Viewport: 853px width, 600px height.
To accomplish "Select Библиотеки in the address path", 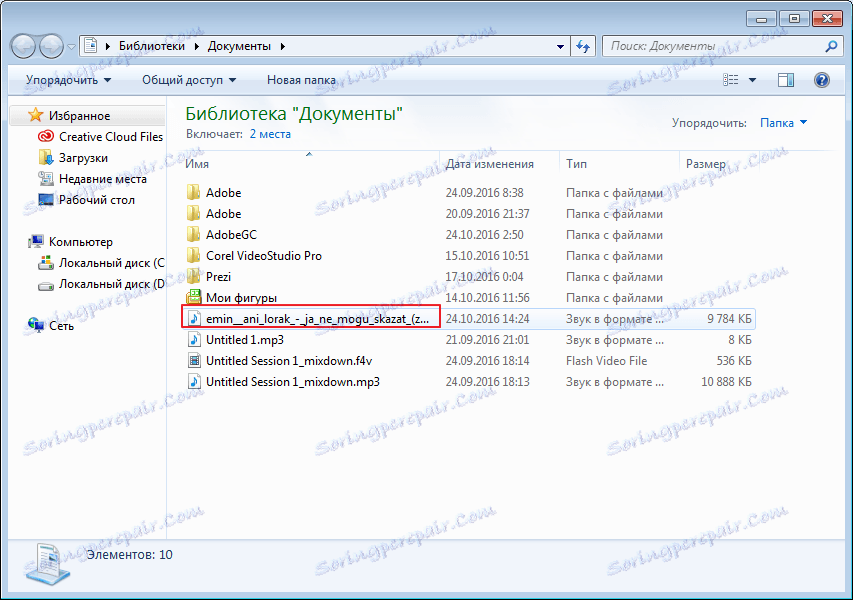I will coord(152,46).
